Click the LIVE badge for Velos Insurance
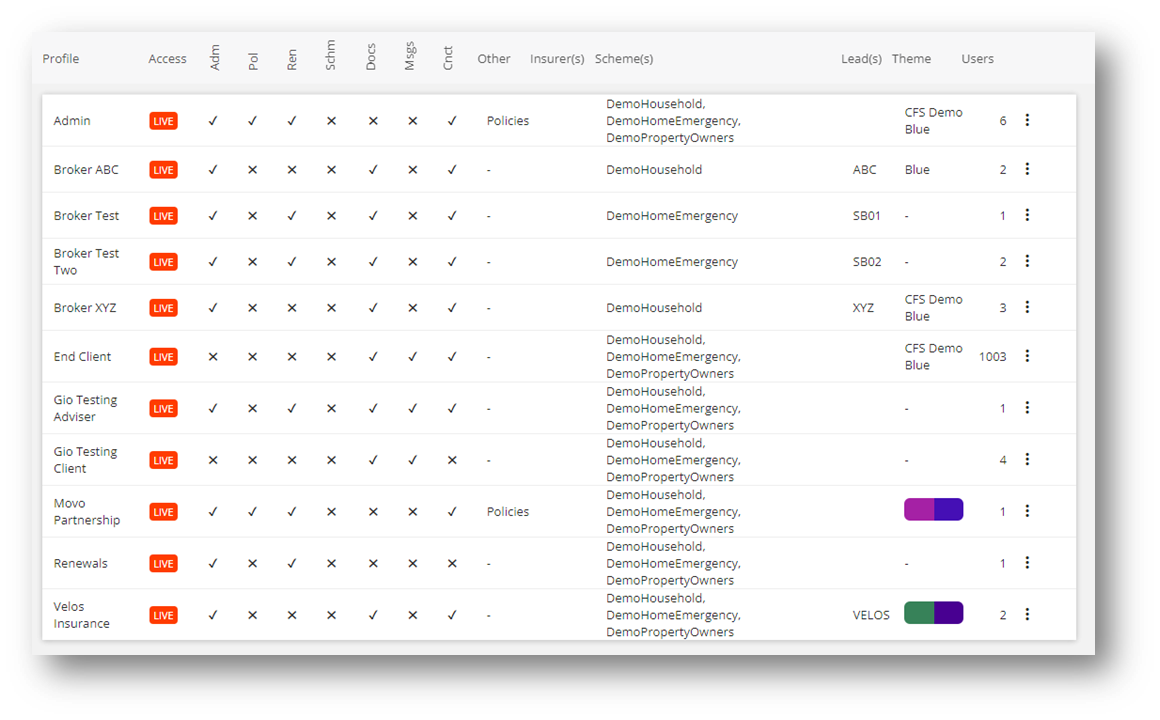 (163, 615)
